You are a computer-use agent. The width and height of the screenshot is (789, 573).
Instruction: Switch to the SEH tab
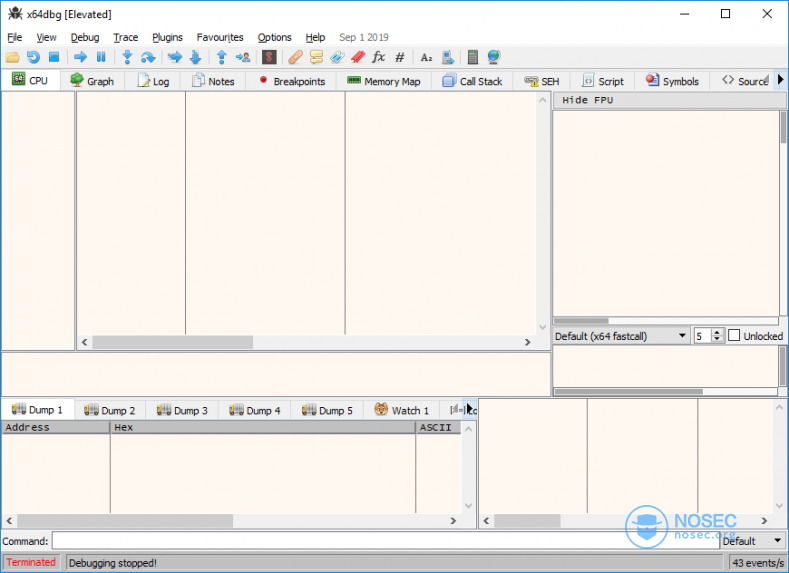point(541,81)
